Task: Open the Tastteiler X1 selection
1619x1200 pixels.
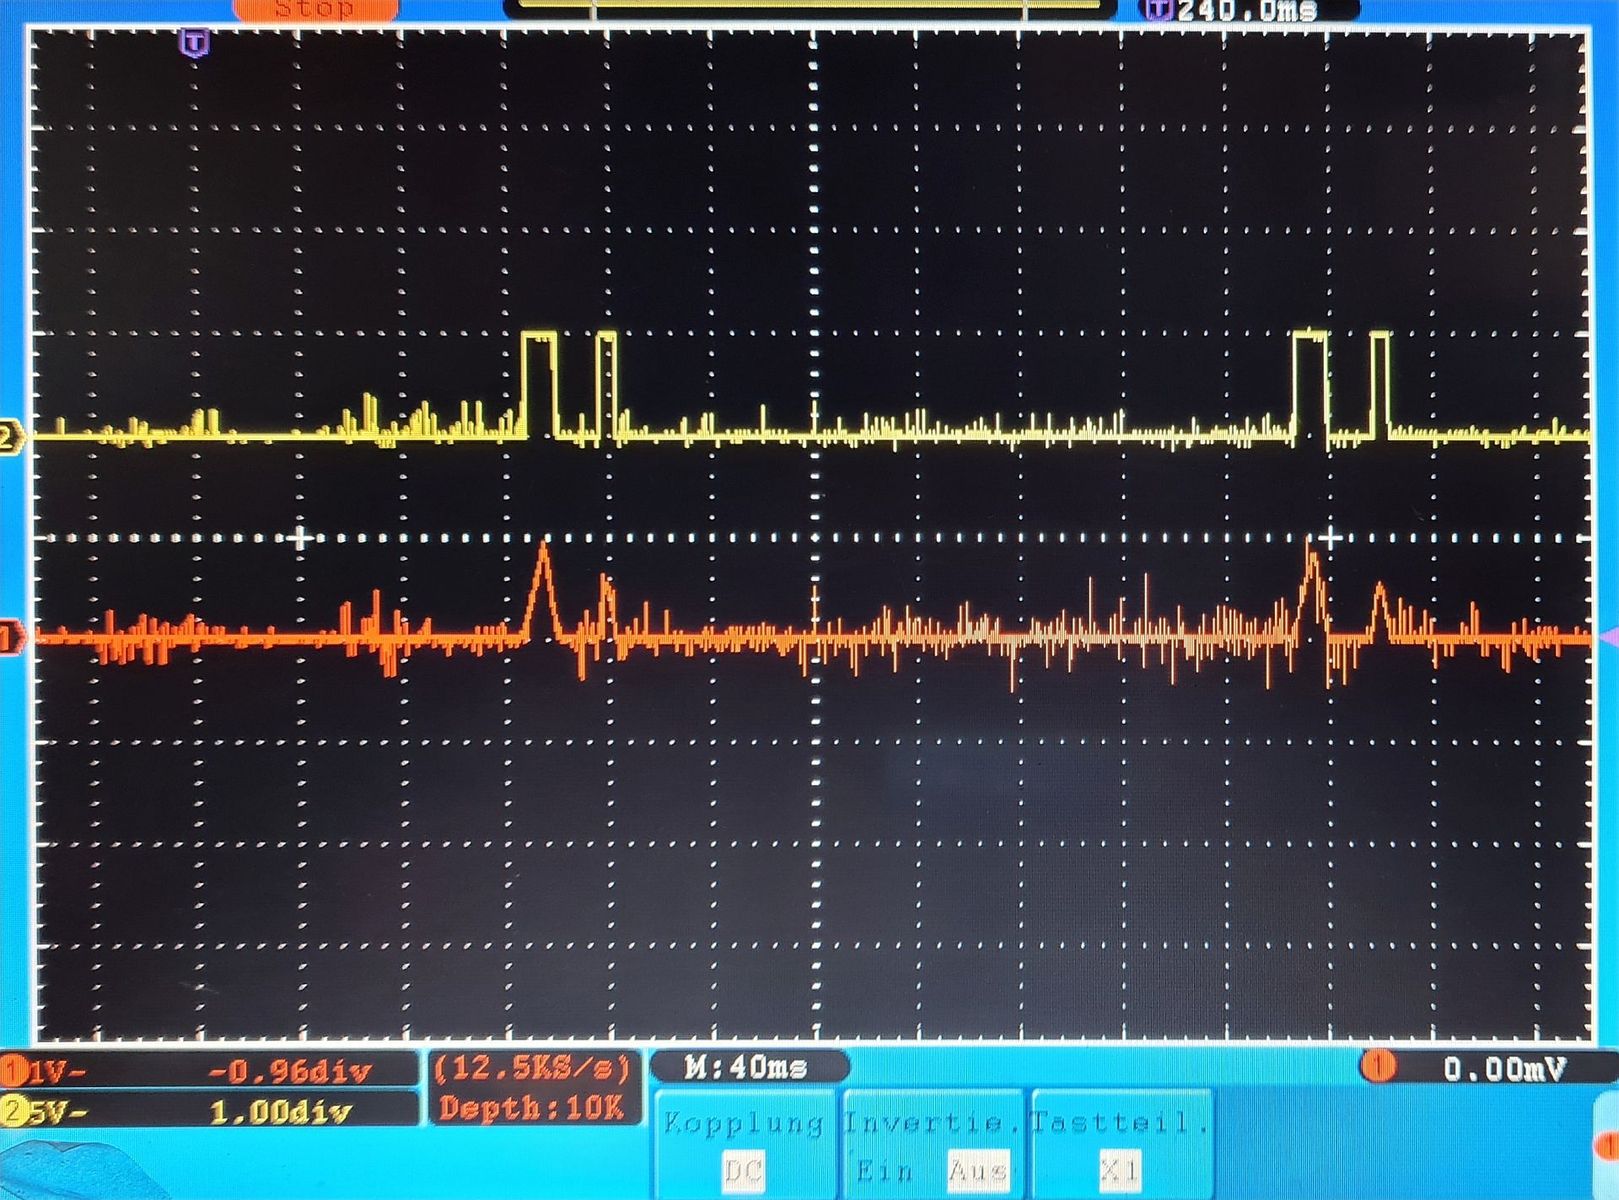Action: (1118, 1169)
